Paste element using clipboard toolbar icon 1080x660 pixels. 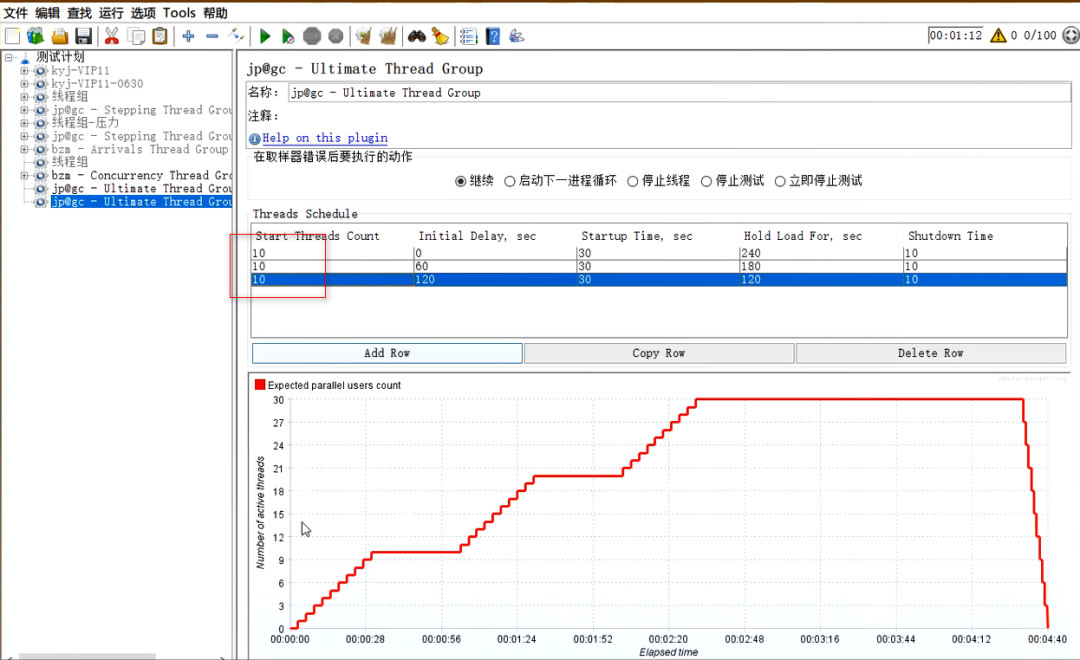point(160,36)
